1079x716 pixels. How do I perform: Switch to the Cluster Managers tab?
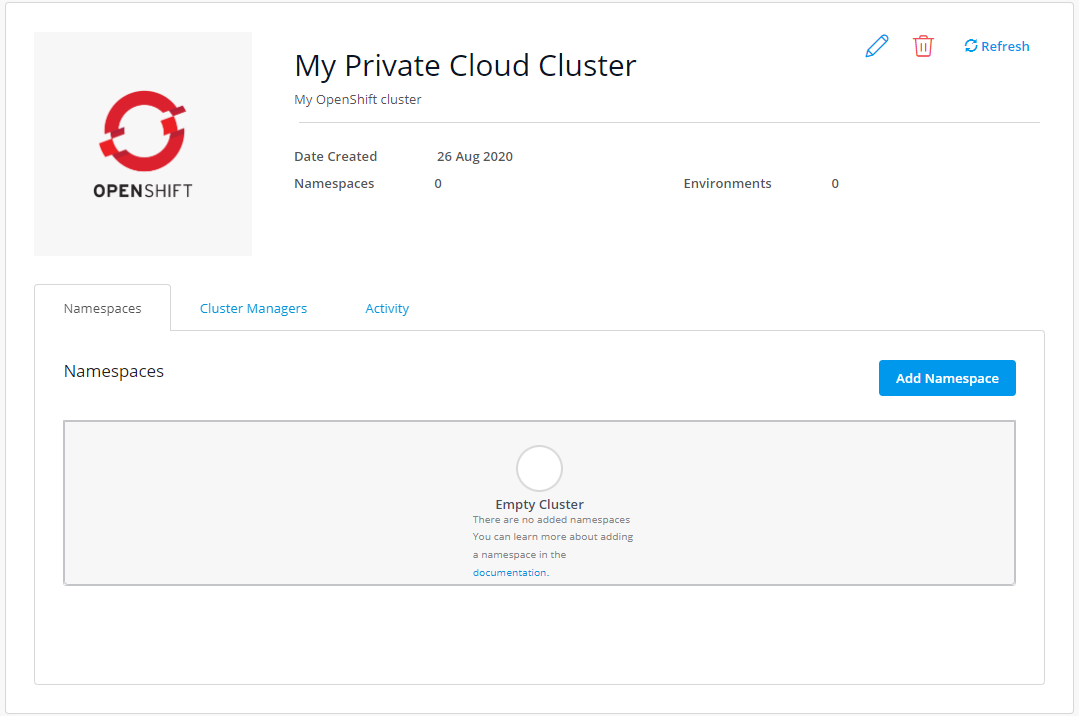pos(253,308)
